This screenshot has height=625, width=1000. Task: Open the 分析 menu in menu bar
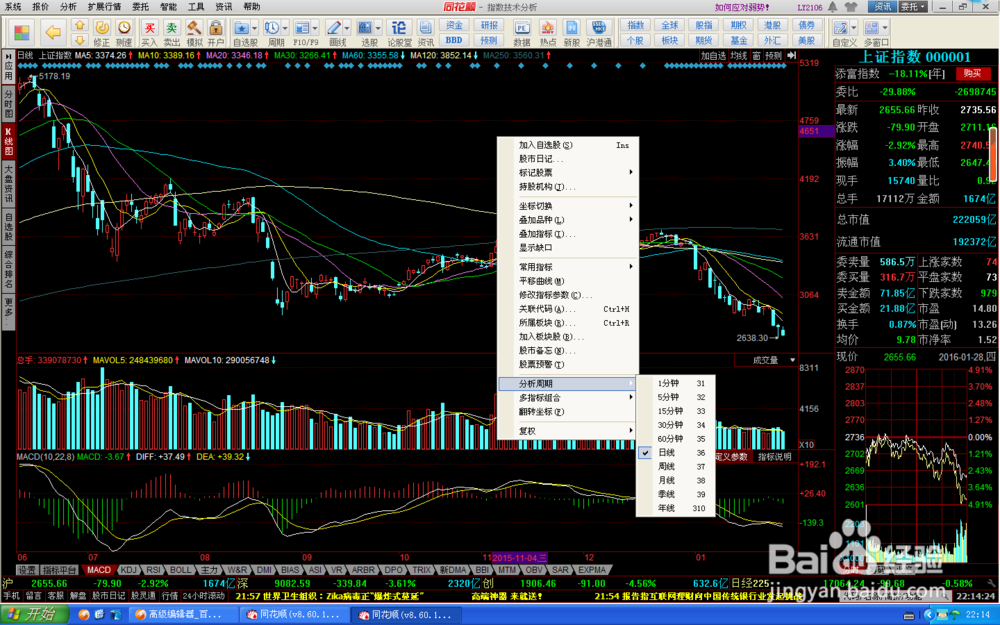pyautogui.click(x=68, y=6)
